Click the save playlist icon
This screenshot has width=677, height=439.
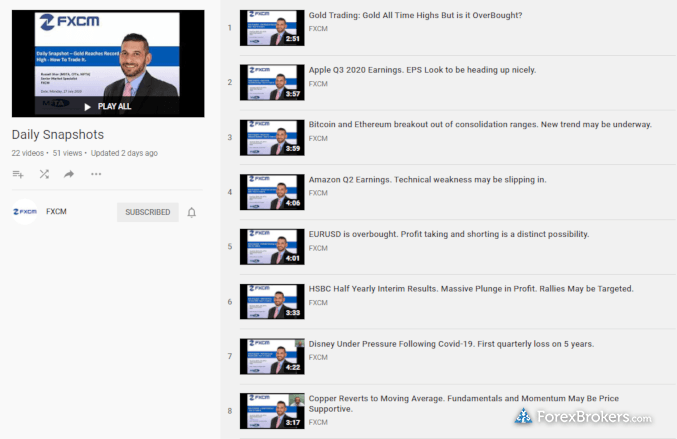pyautogui.click(x=18, y=174)
